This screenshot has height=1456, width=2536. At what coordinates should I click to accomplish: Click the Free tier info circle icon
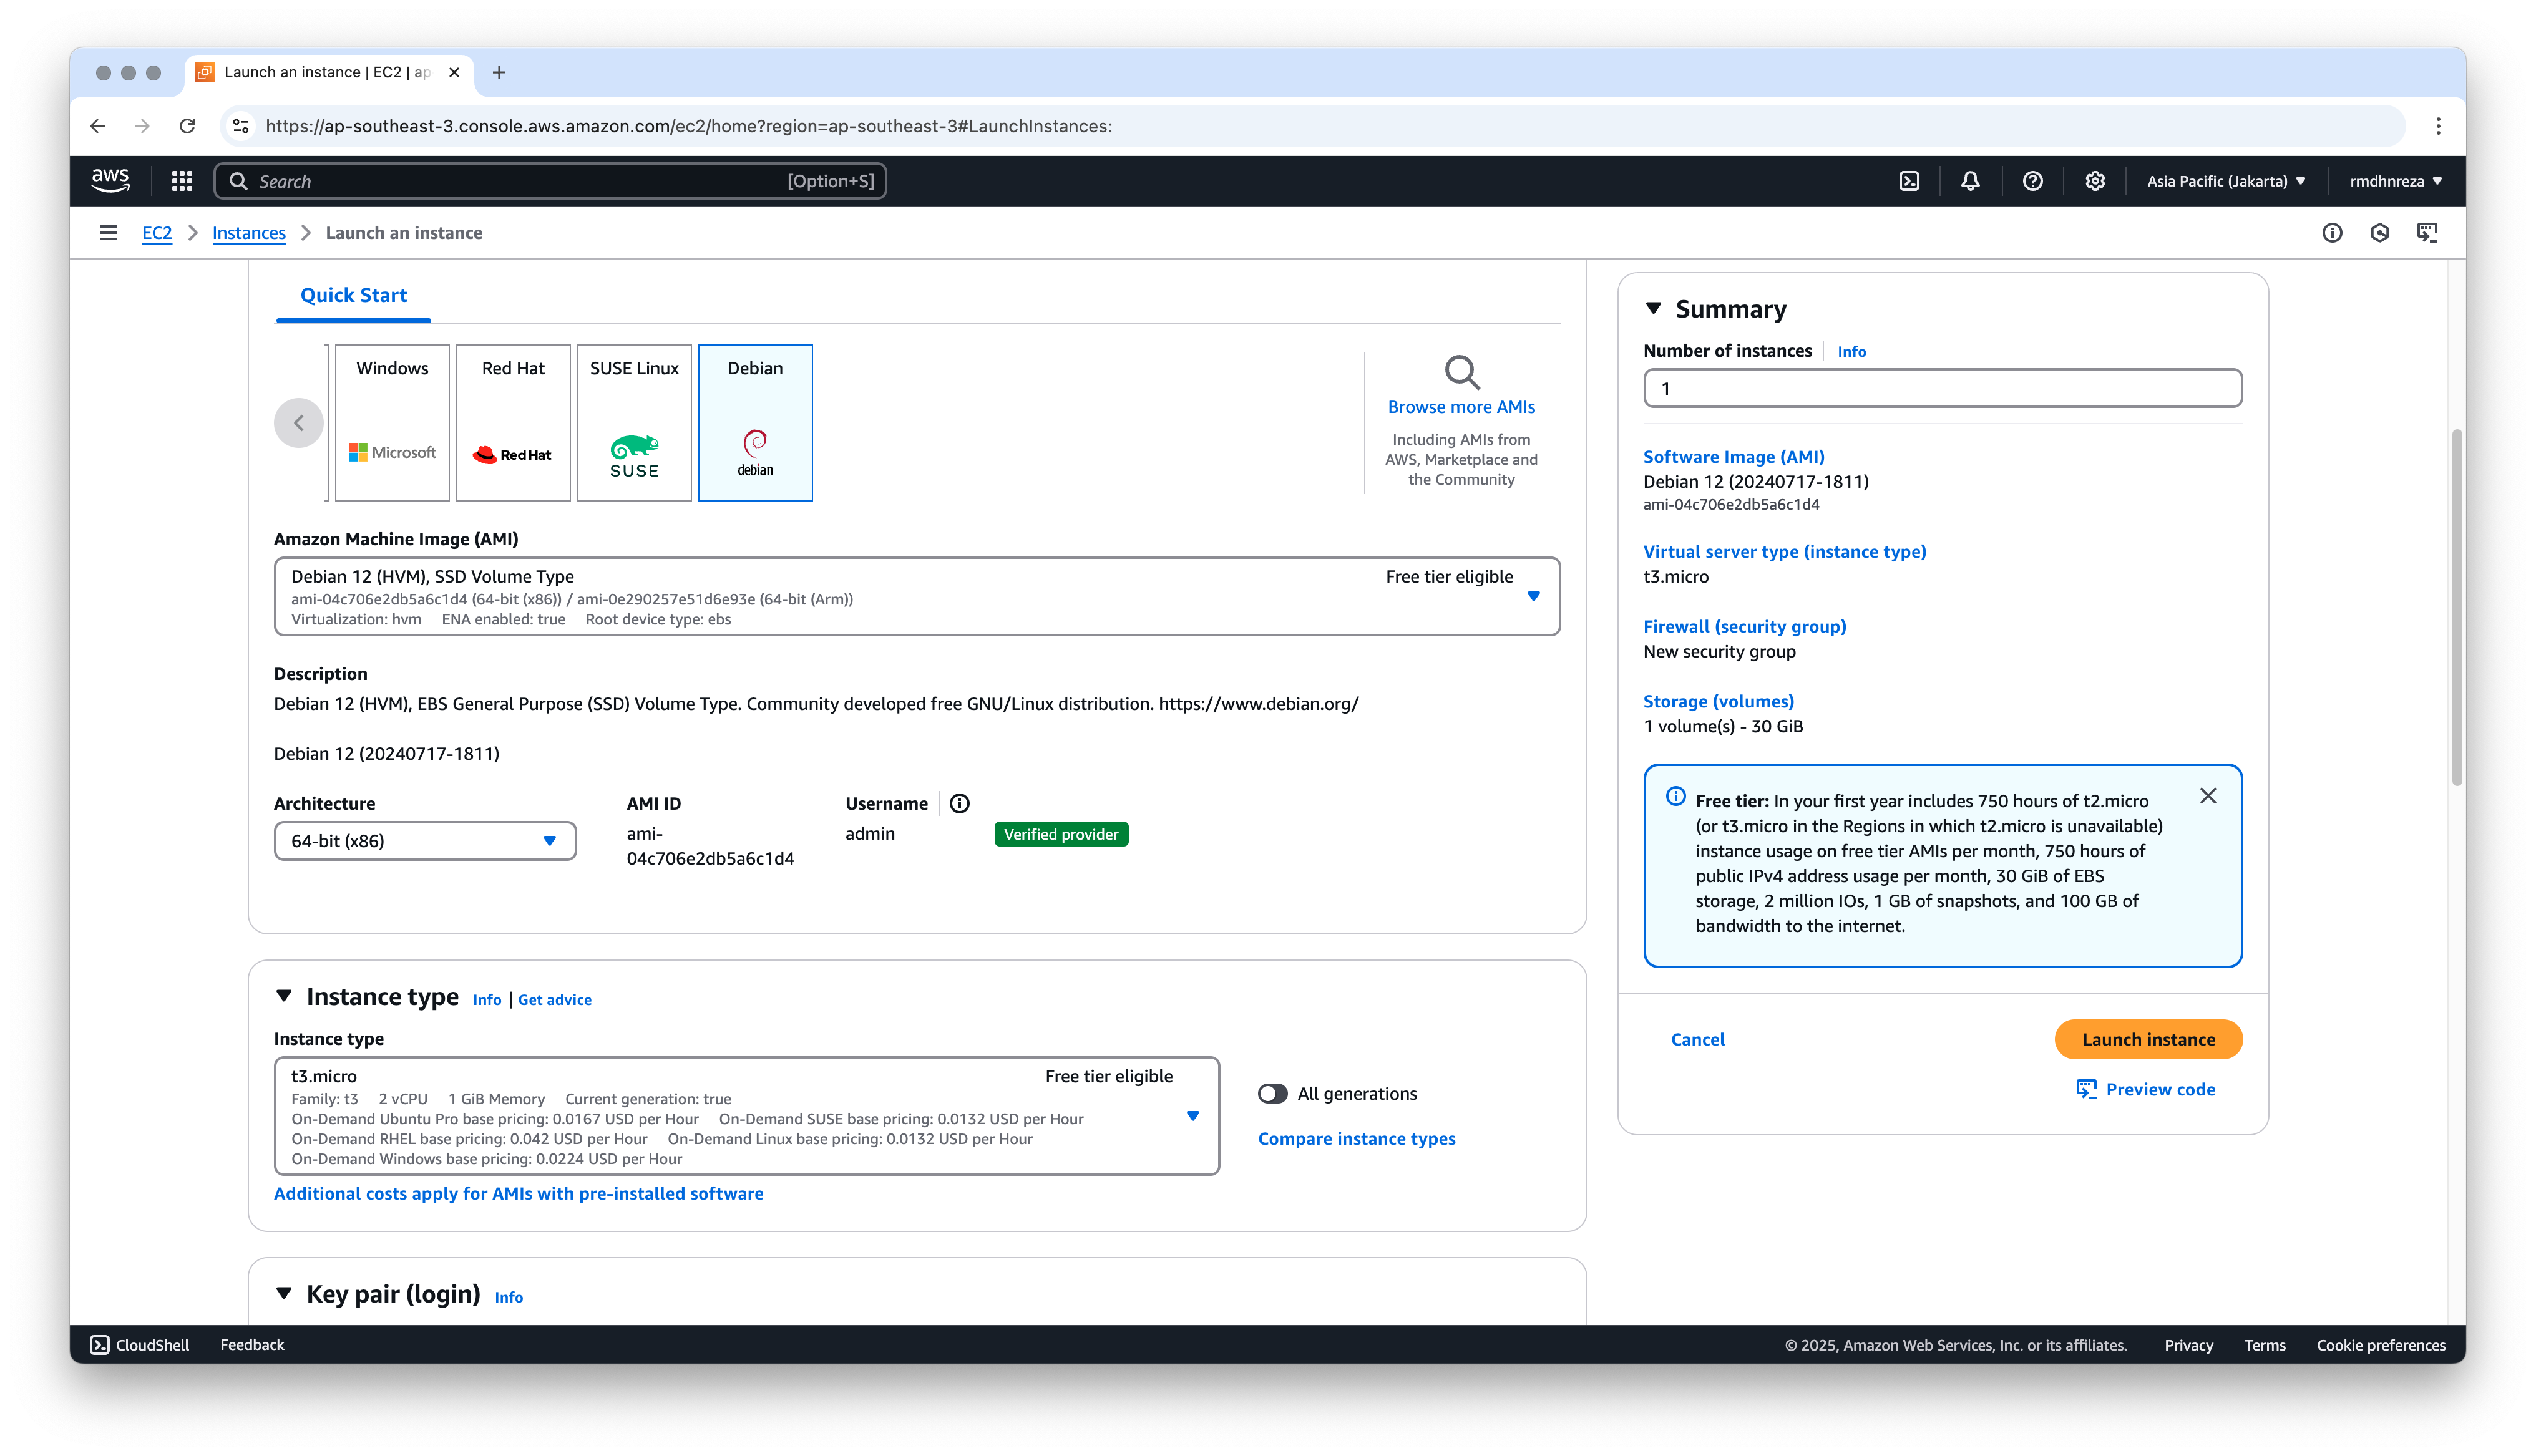pyautogui.click(x=1675, y=797)
